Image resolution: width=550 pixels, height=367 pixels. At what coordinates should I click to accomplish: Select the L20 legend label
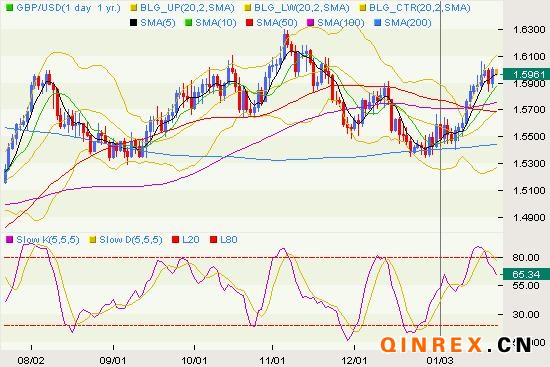pyautogui.click(x=191, y=240)
